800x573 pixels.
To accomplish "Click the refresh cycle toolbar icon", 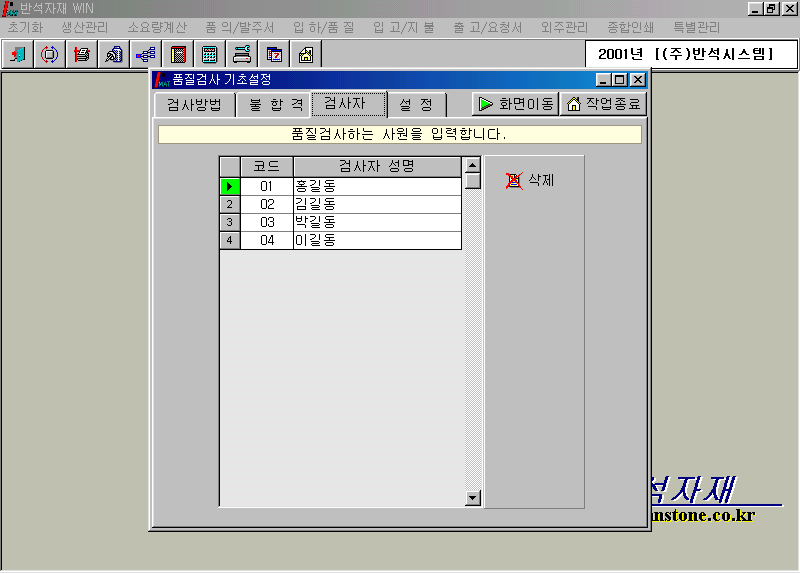I will [x=49, y=54].
